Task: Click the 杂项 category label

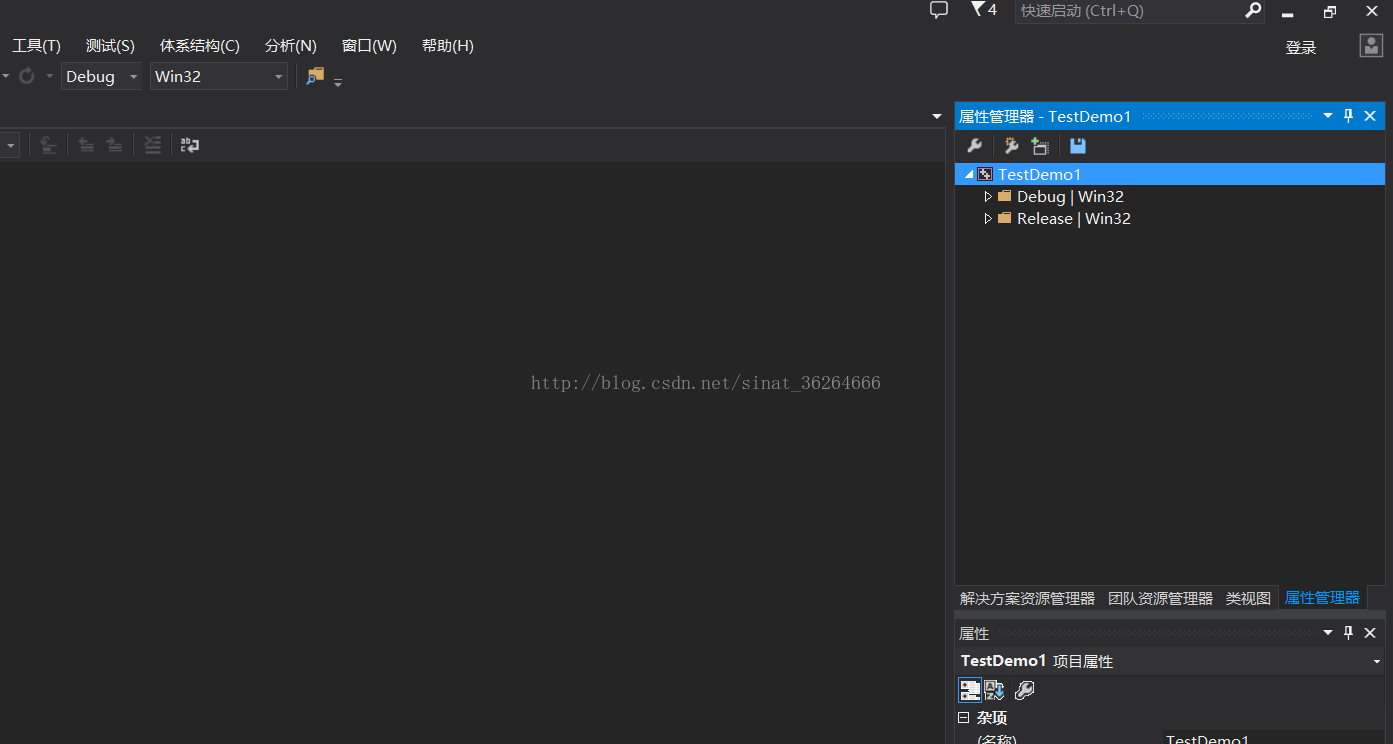Action: (x=992, y=718)
